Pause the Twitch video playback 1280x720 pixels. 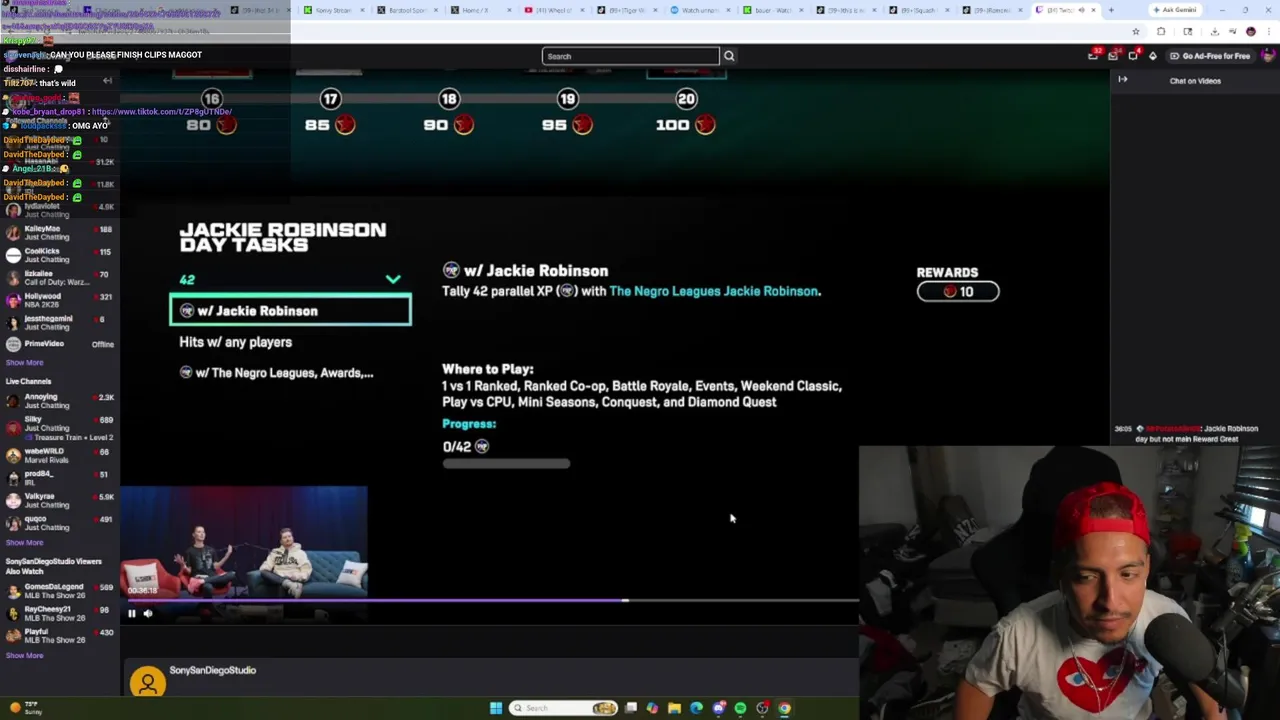coord(131,613)
